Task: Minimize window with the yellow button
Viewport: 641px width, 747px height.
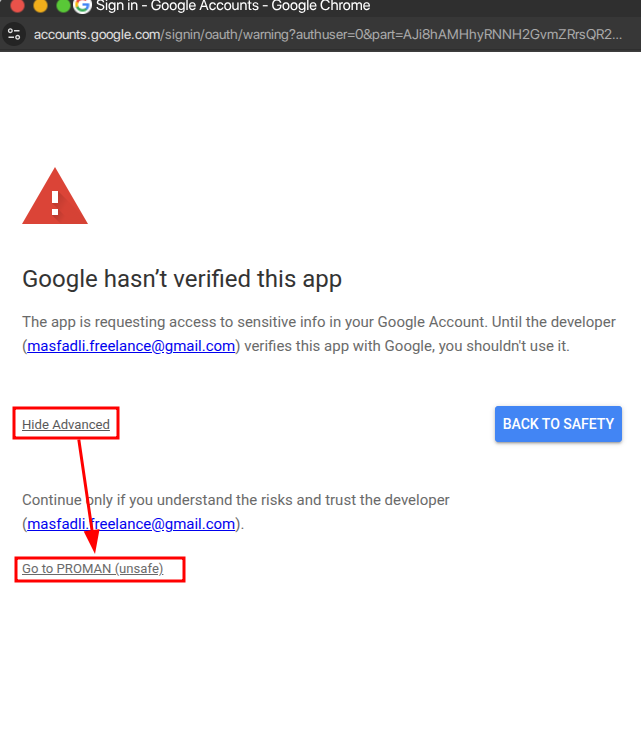Action: pyautogui.click(x=40, y=6)
